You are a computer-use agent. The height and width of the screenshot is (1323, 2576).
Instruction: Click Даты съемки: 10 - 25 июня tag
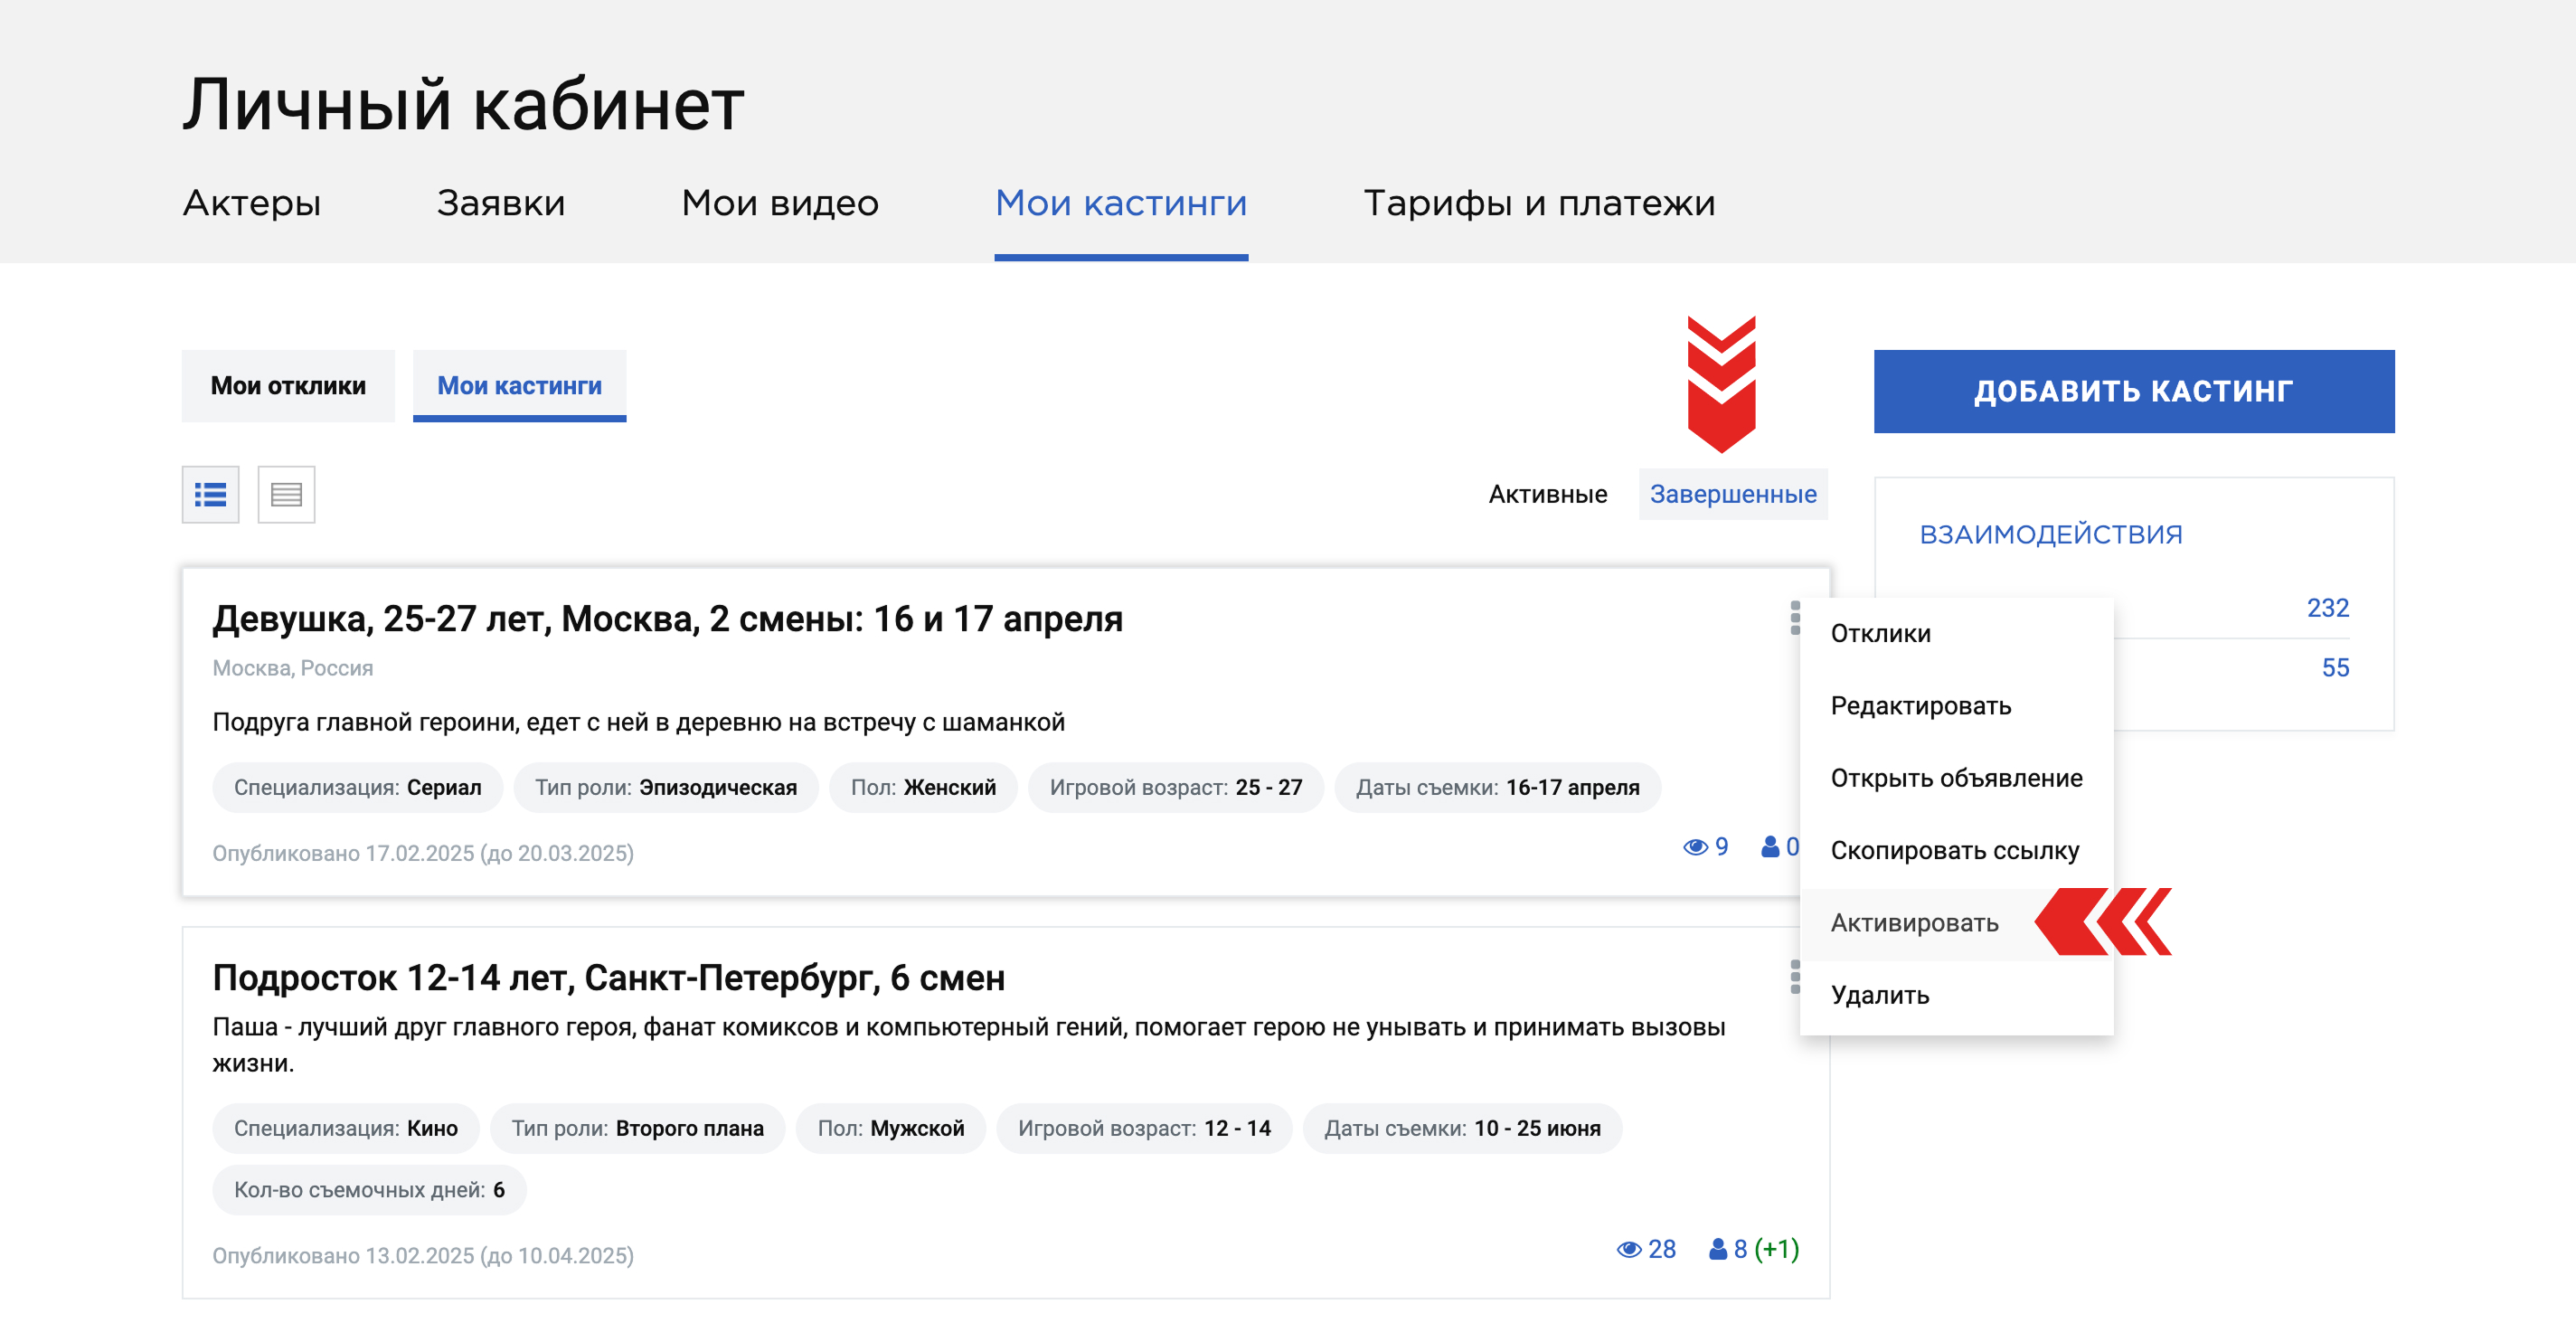pyautogui.click(x=1462, y=1129)
